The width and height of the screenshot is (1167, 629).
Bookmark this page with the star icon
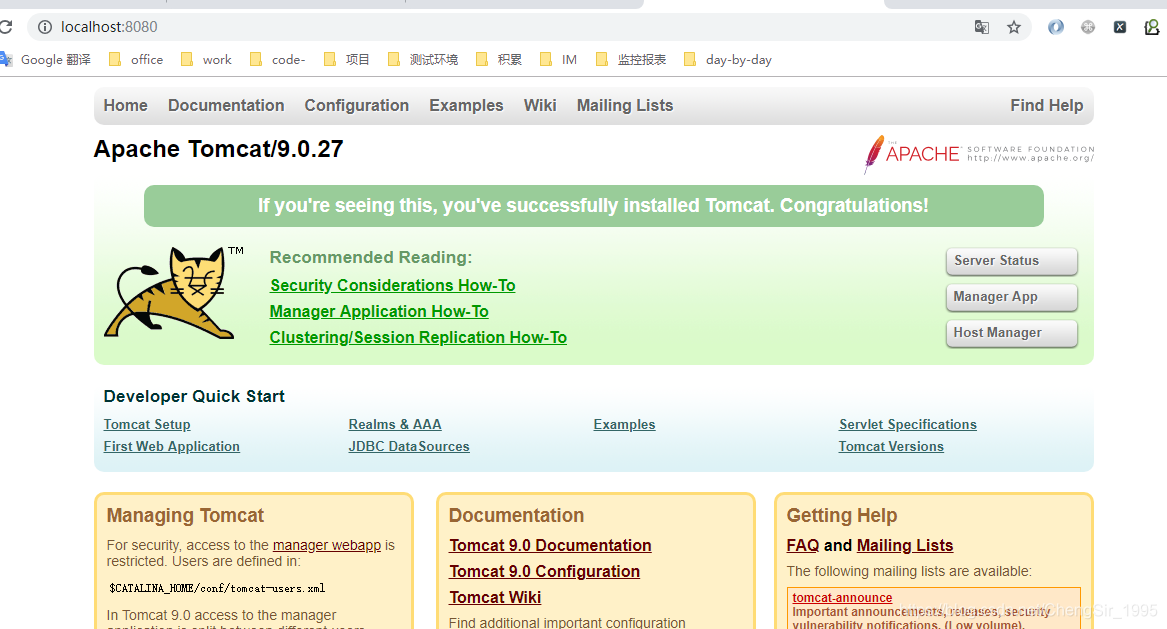pos(1014,28)
